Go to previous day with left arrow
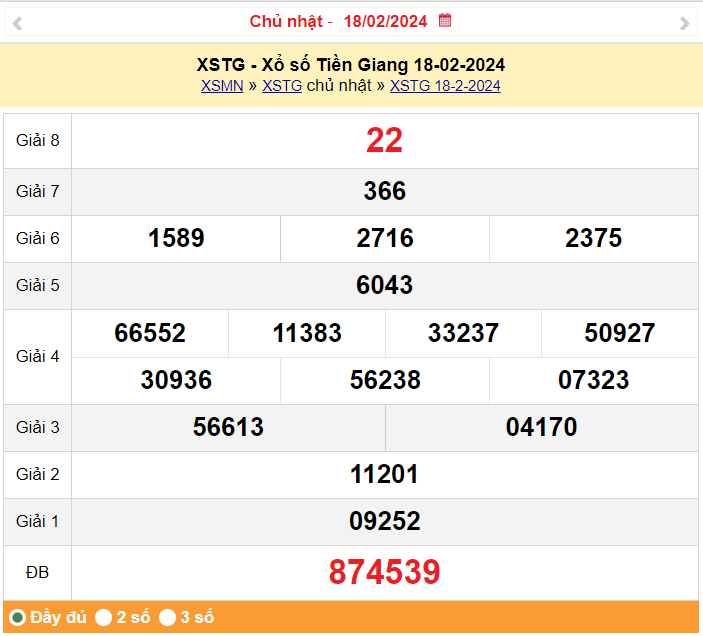The image size is (703, 636). 17,23
